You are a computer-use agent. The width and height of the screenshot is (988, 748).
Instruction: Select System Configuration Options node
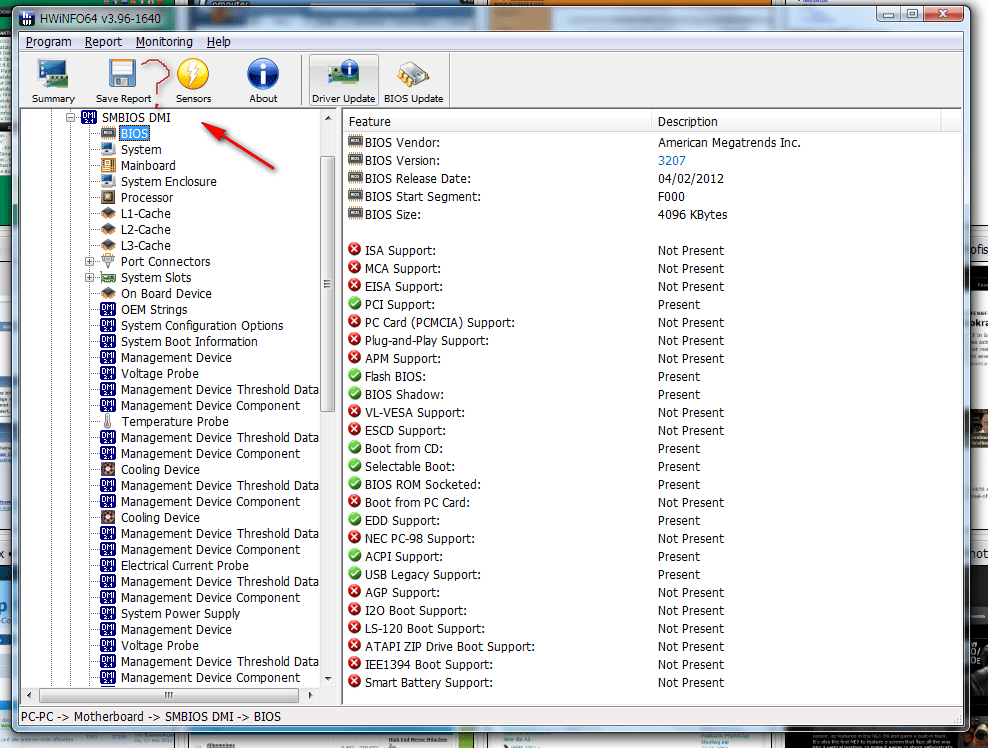[202, 325]
